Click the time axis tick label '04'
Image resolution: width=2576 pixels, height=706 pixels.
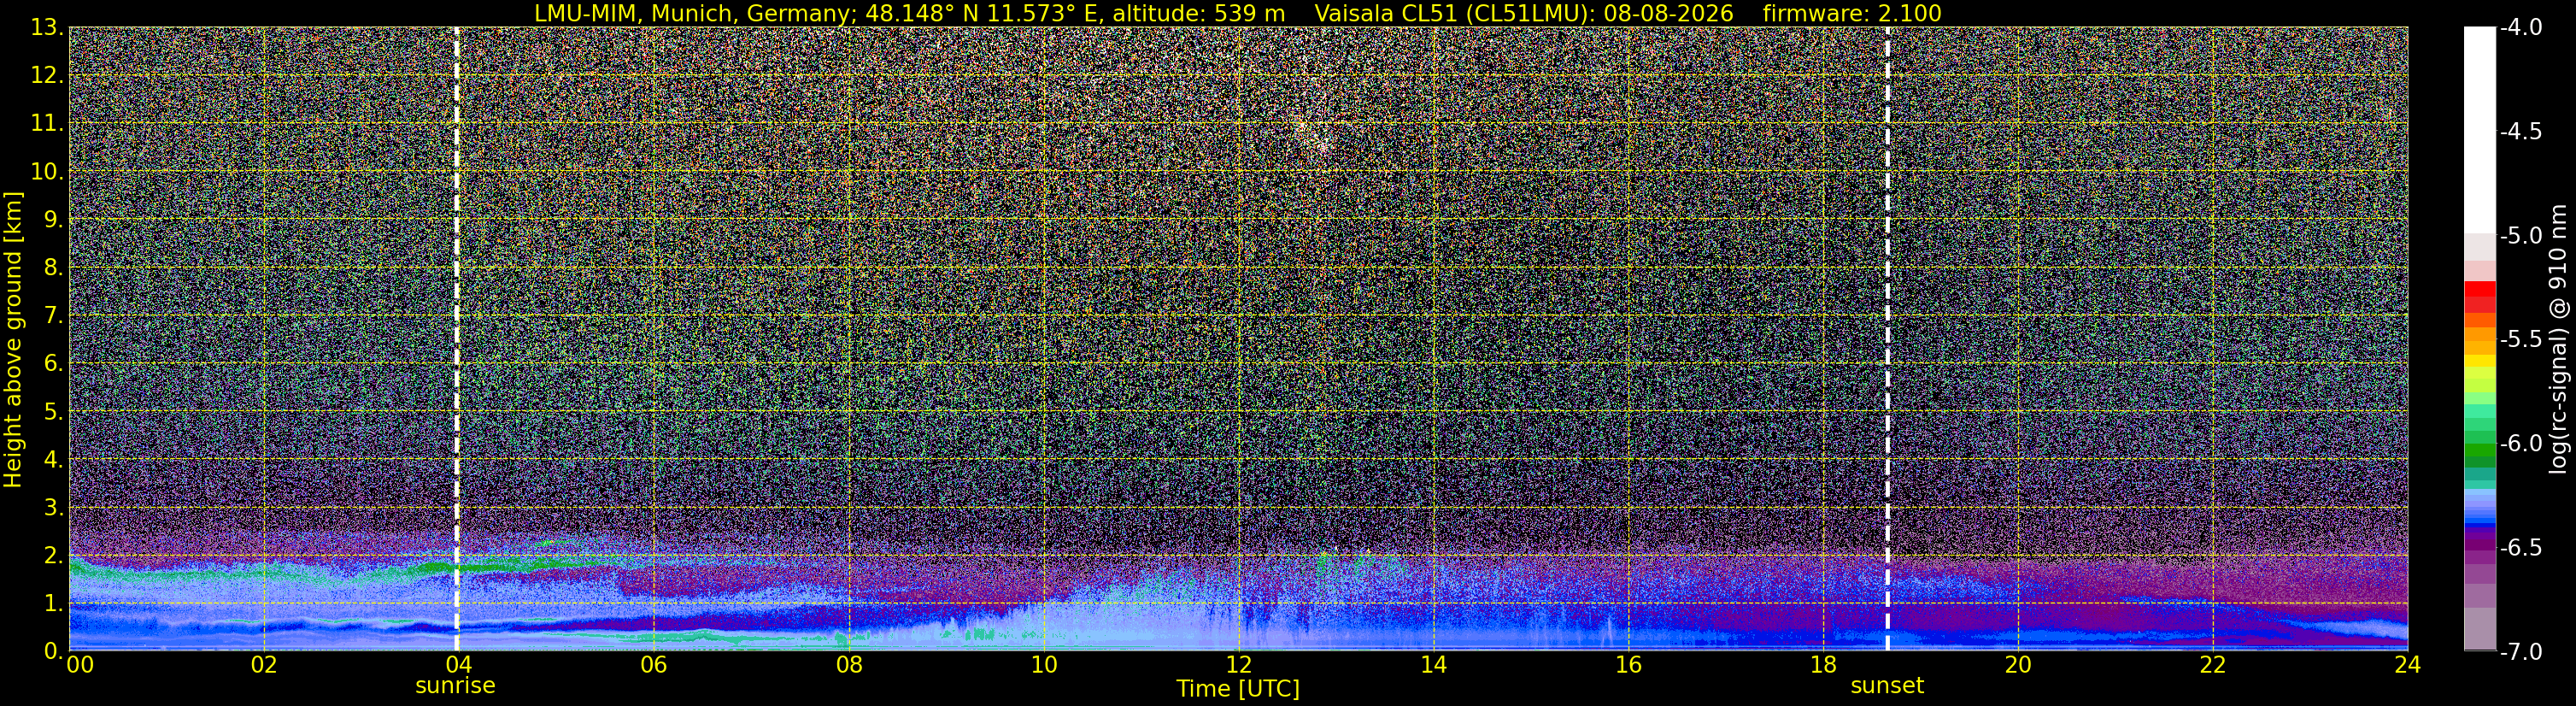[458, 665]
